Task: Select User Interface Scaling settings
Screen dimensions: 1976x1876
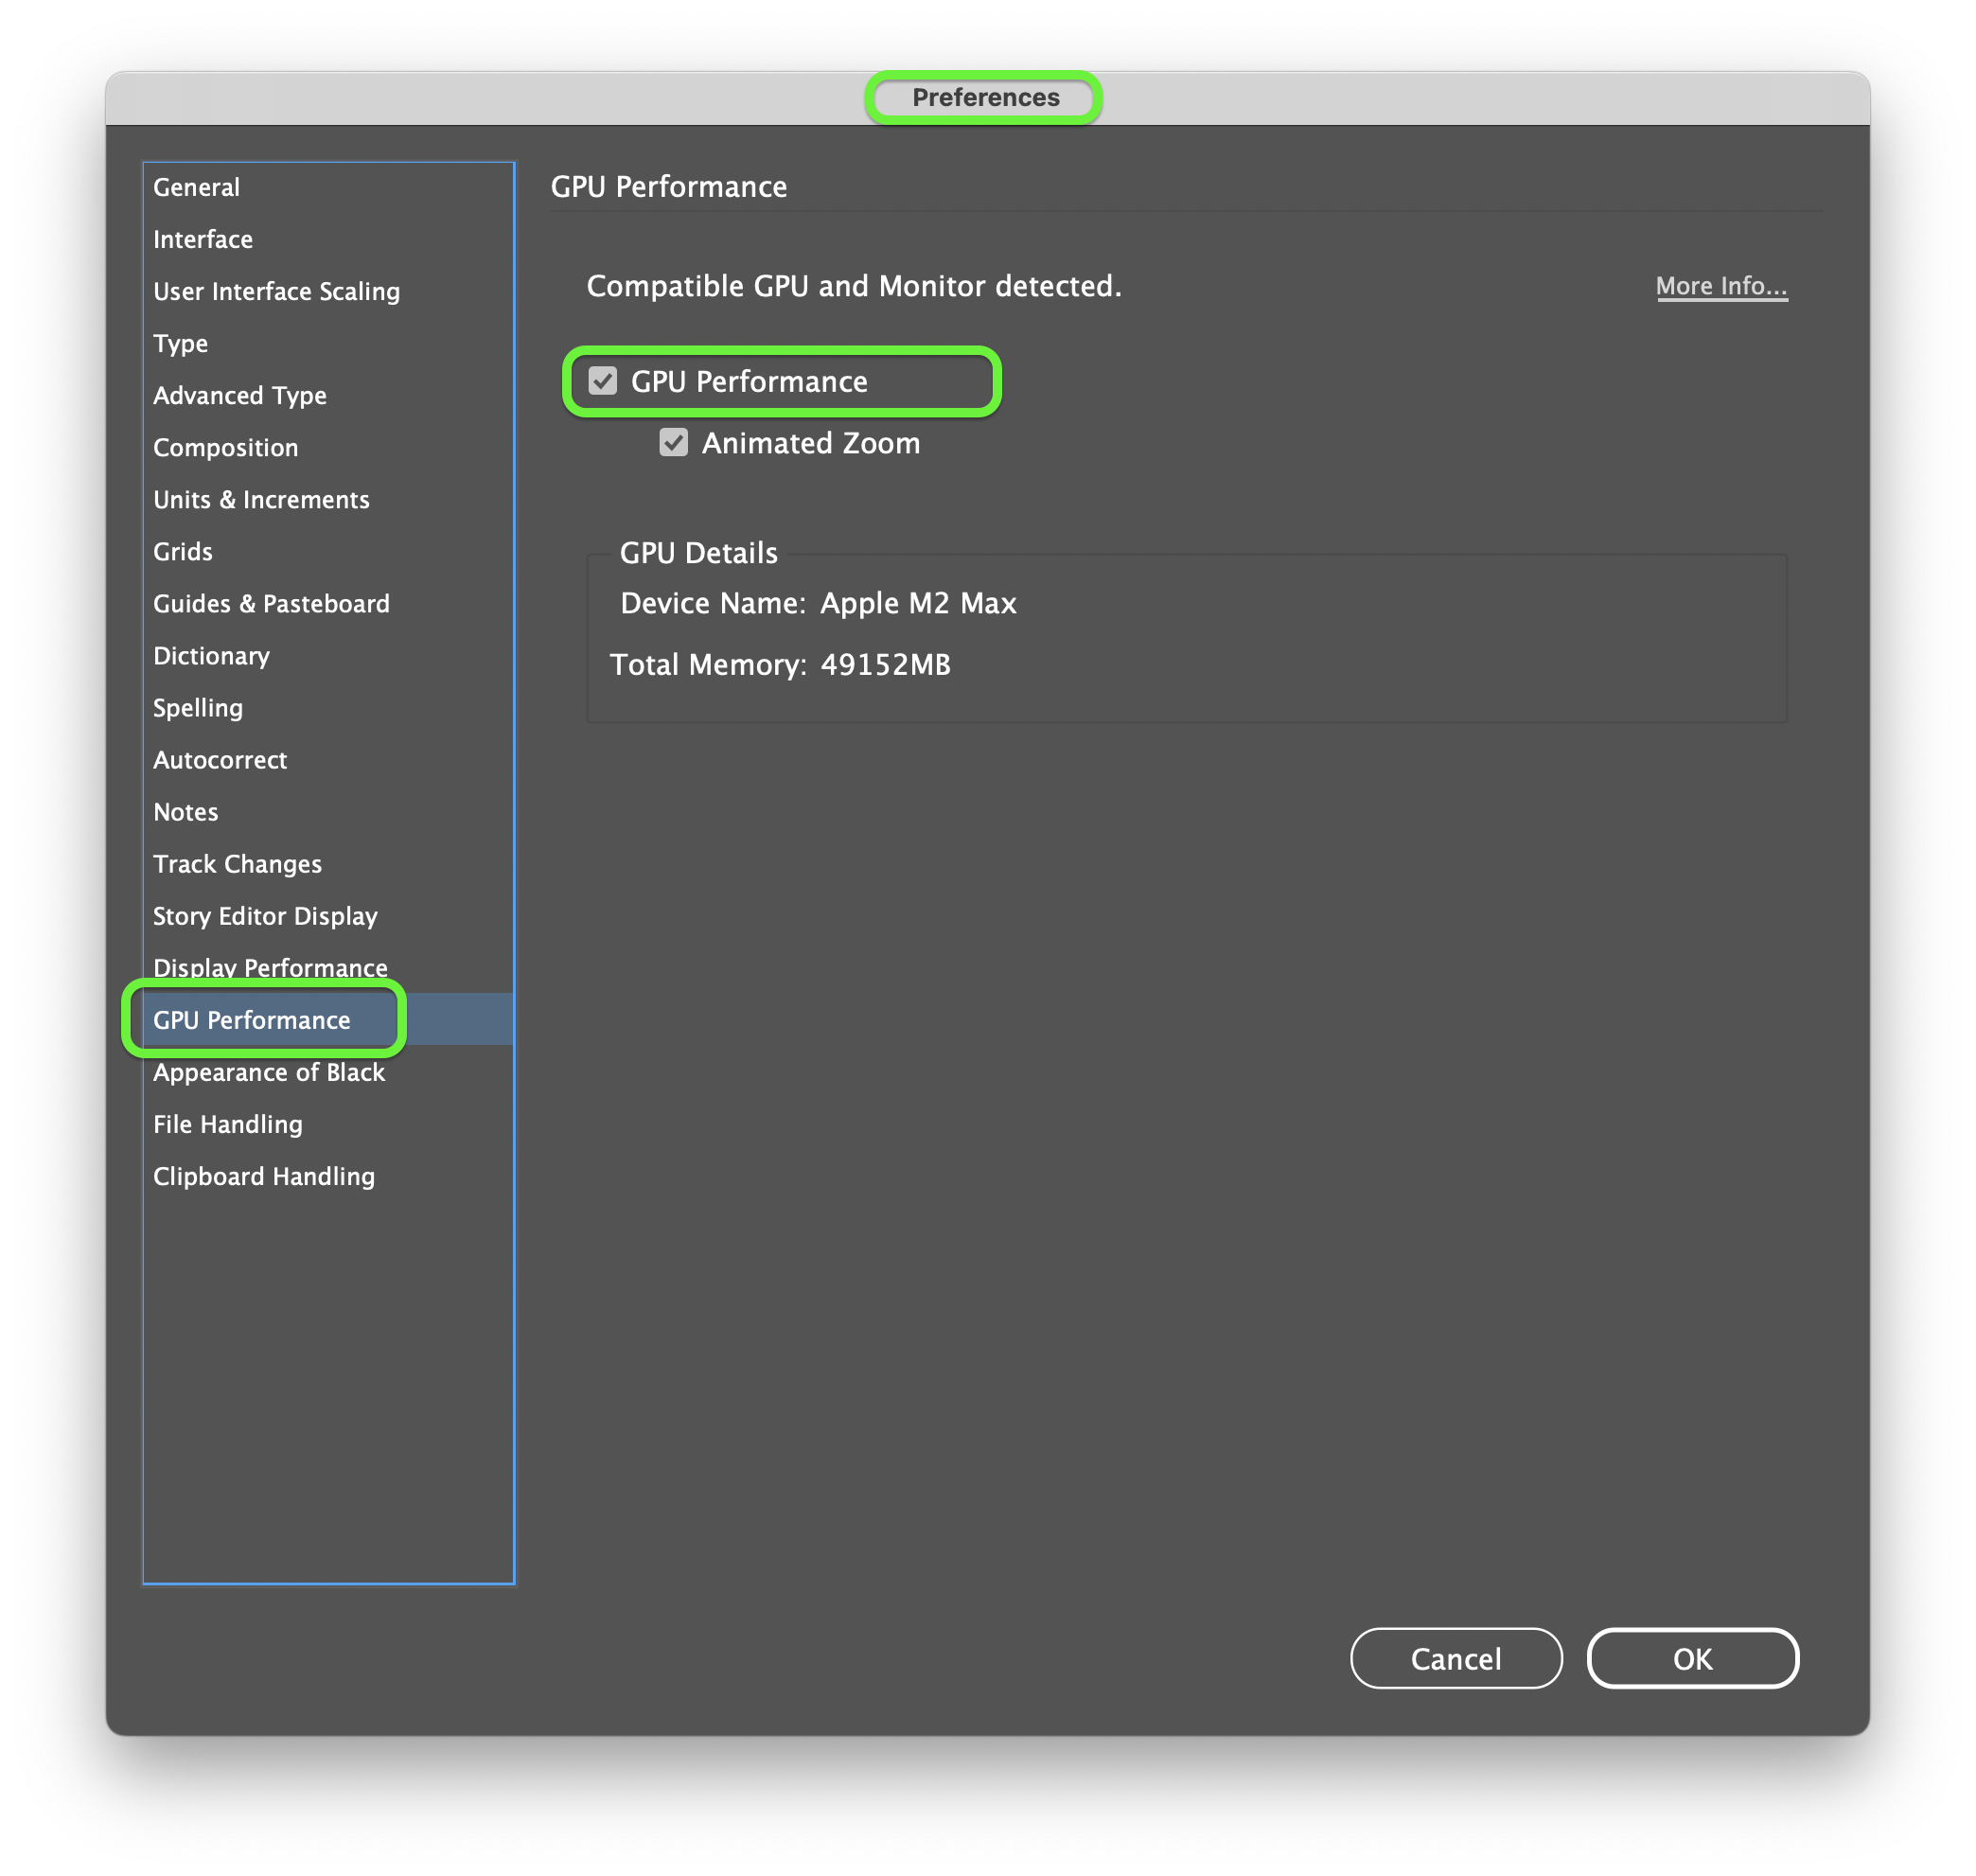Action: coord(276,291)
